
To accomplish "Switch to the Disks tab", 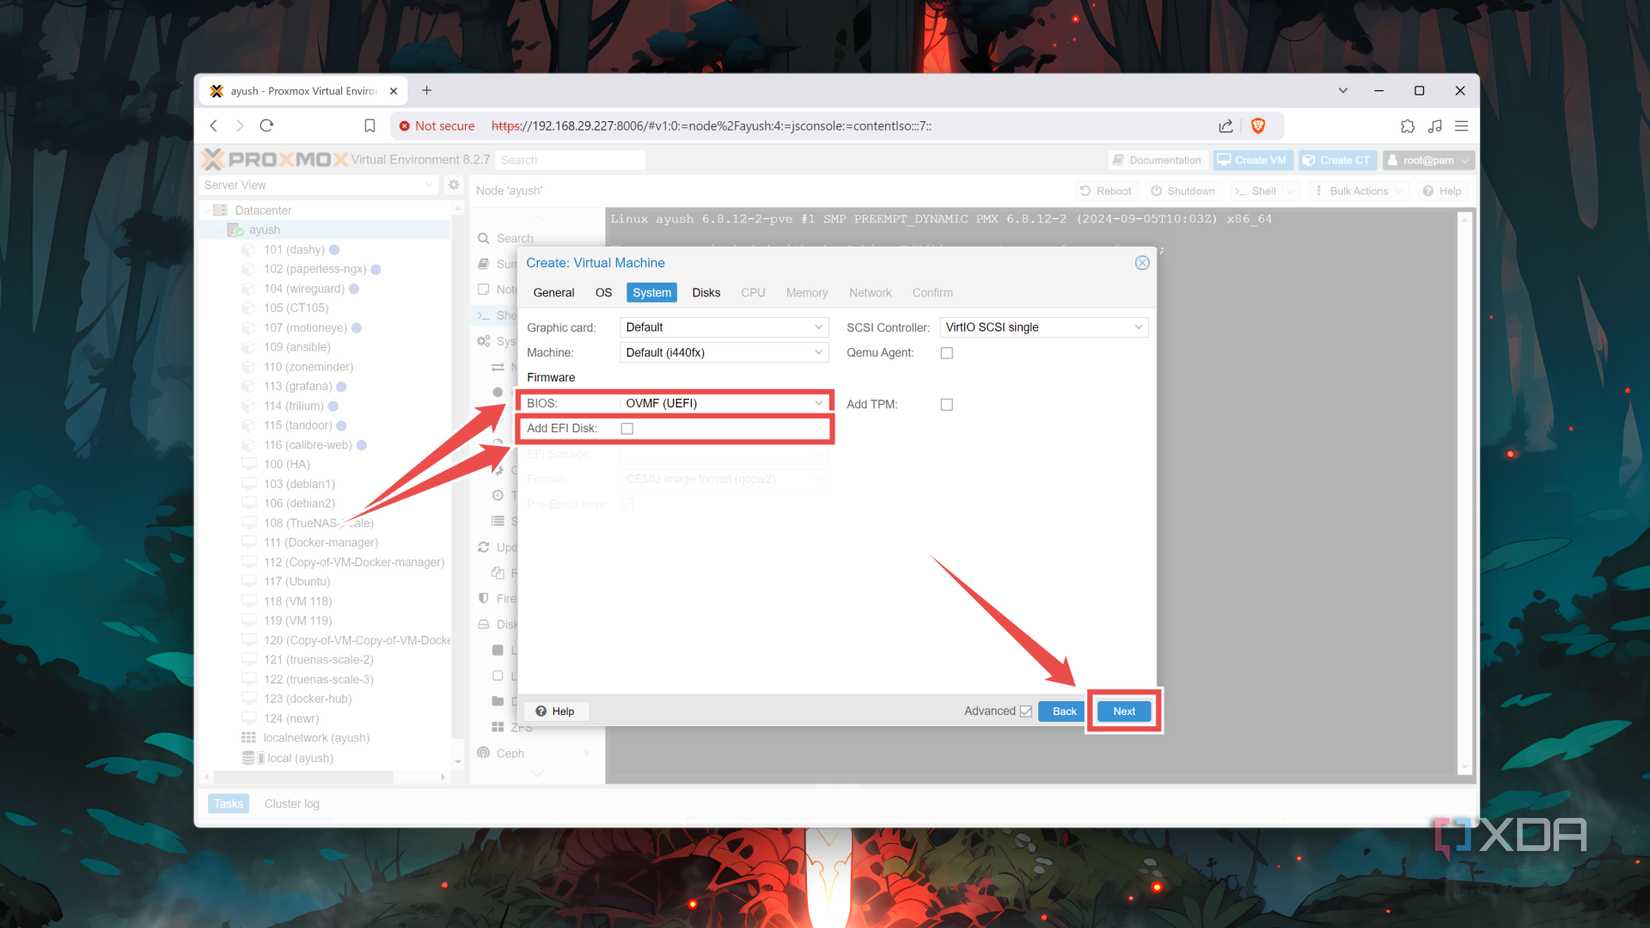I will 706,293.
